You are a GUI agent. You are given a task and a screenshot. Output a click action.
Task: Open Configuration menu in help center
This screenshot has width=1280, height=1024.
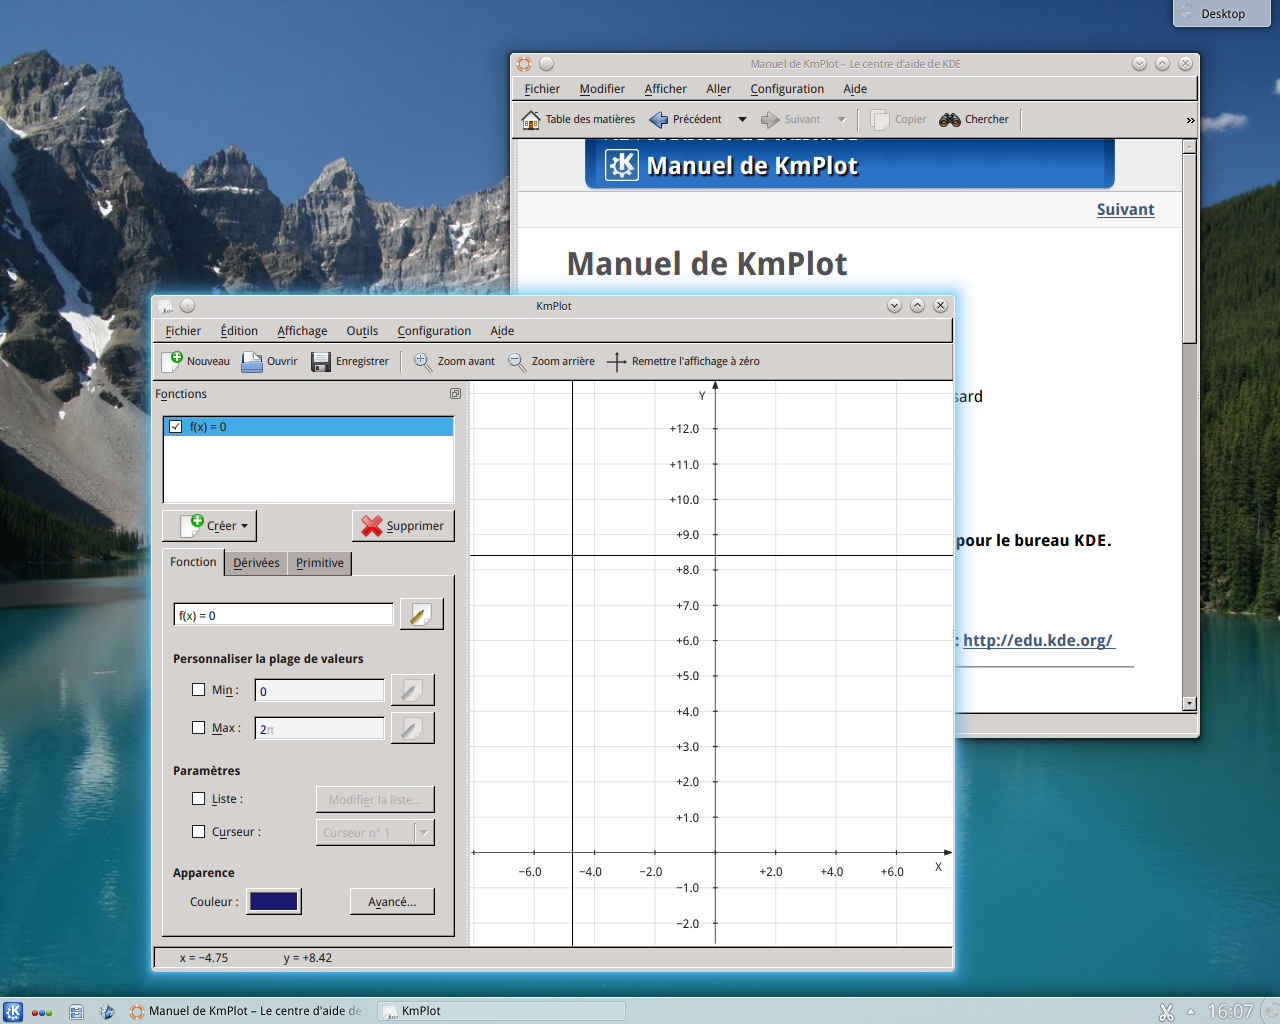click(x=787, y=89)
